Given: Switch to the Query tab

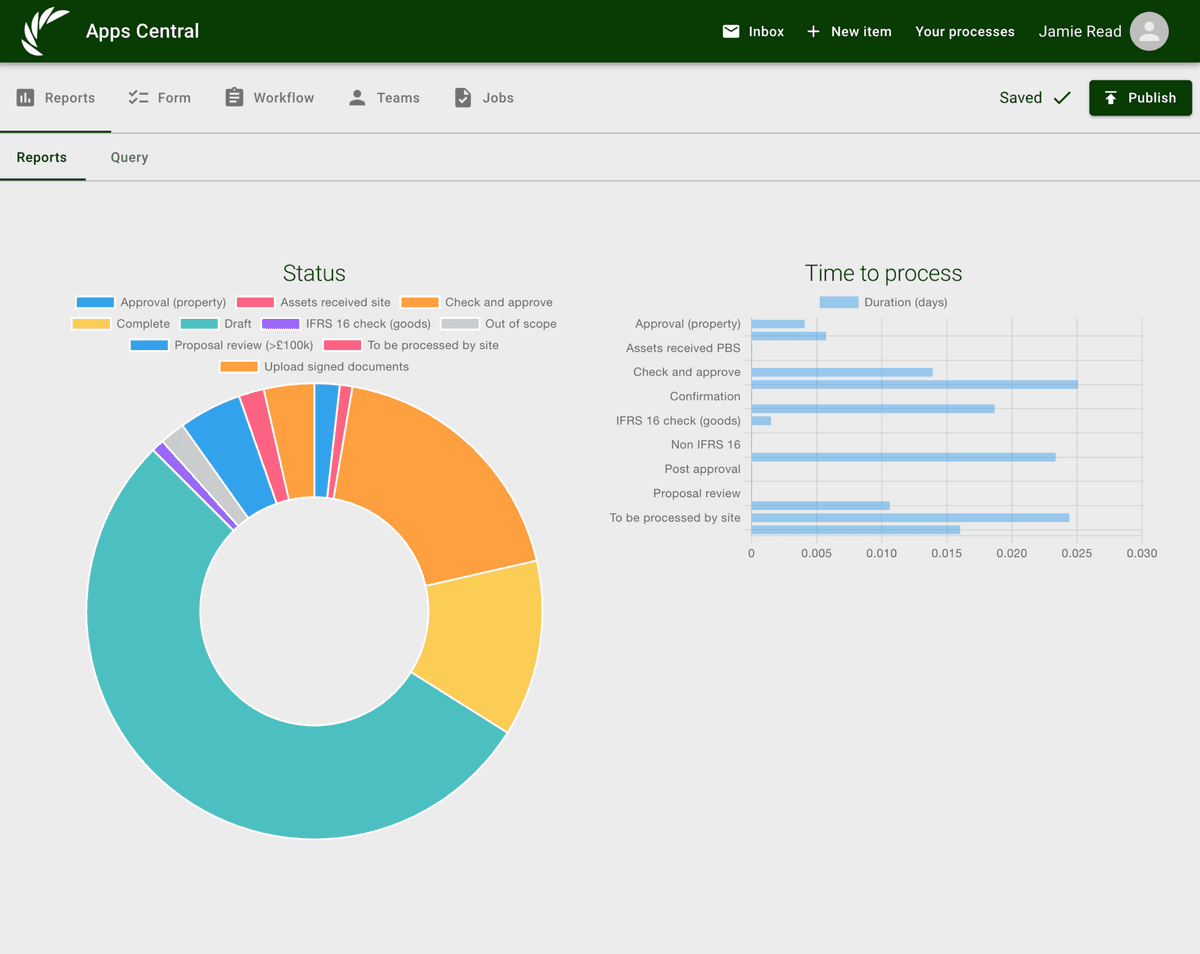Looking at the screenshot, I should click(x=129, y=157).
